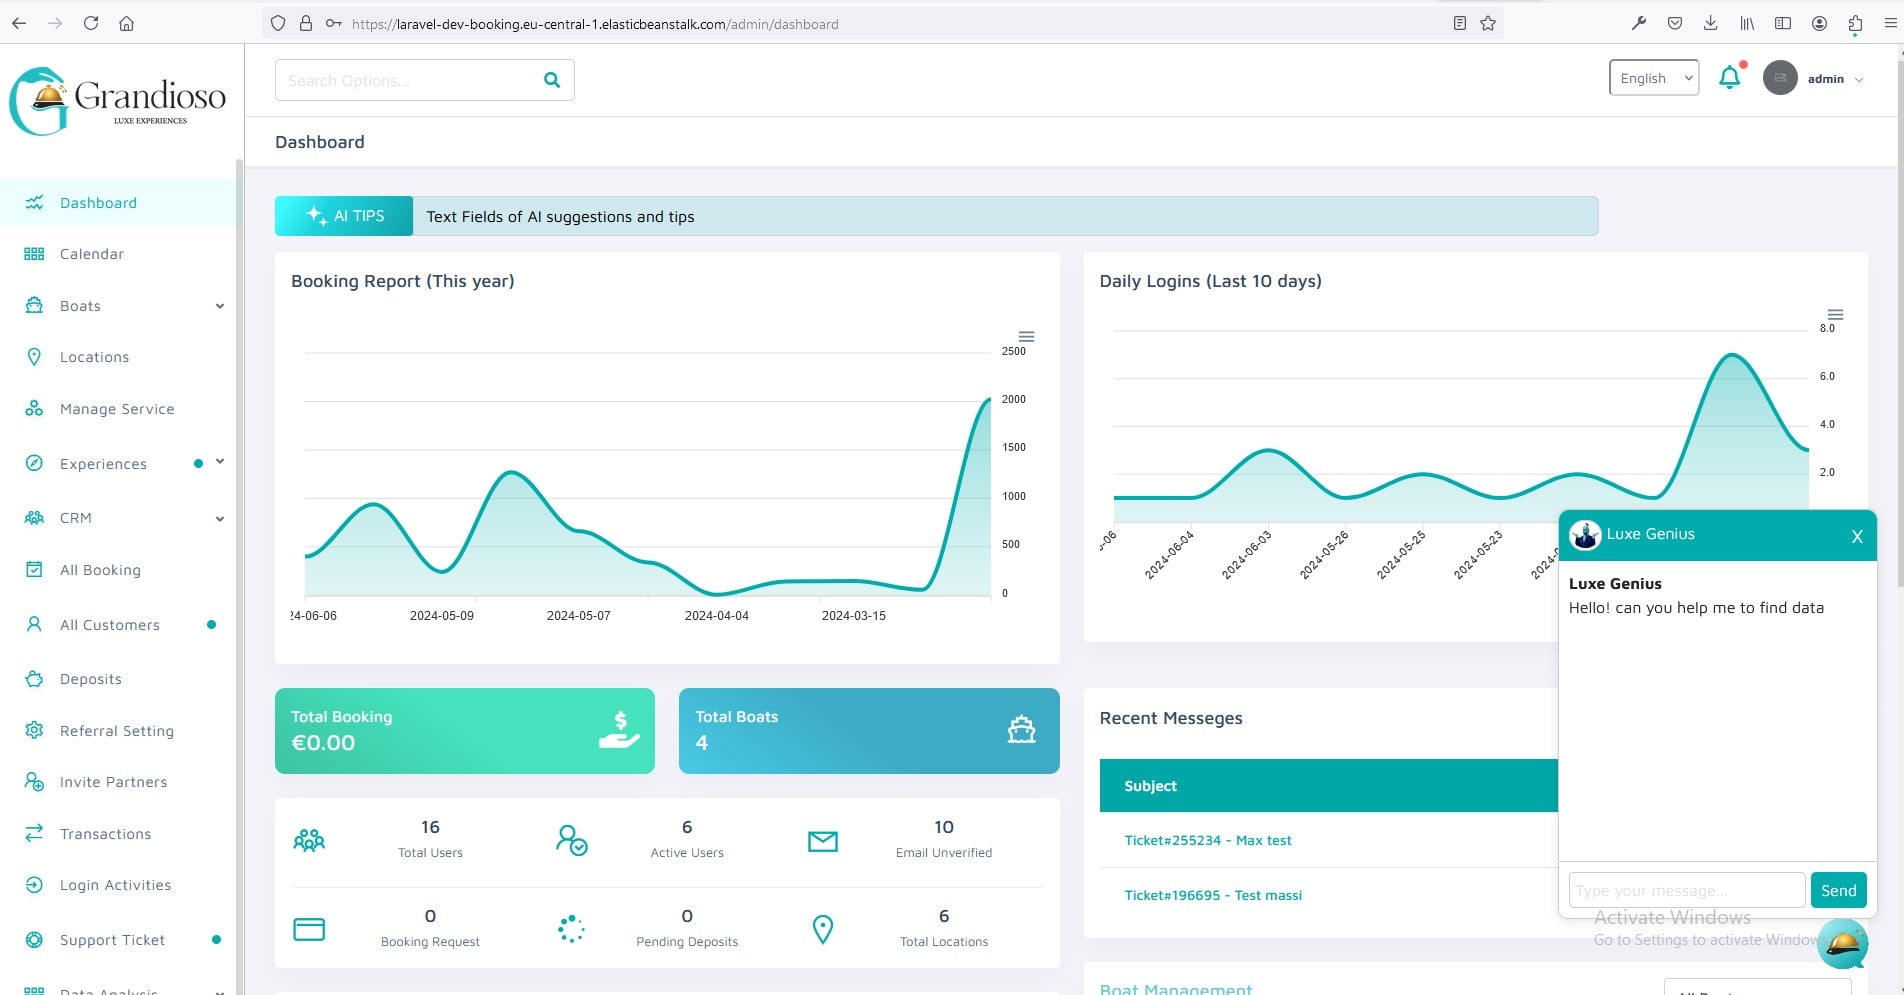Expand the Boats sidebar submenu

219,306
